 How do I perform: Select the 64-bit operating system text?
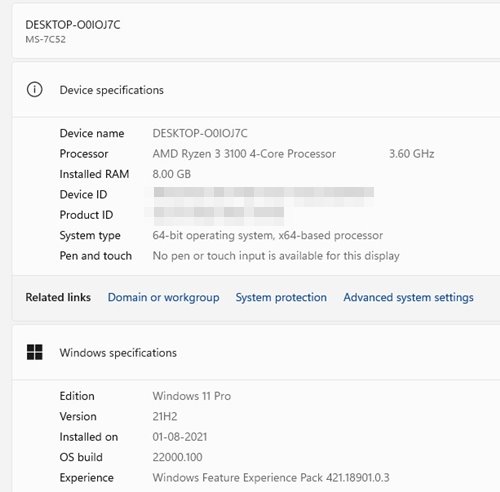pyautogui.click(x=268, y=235)
